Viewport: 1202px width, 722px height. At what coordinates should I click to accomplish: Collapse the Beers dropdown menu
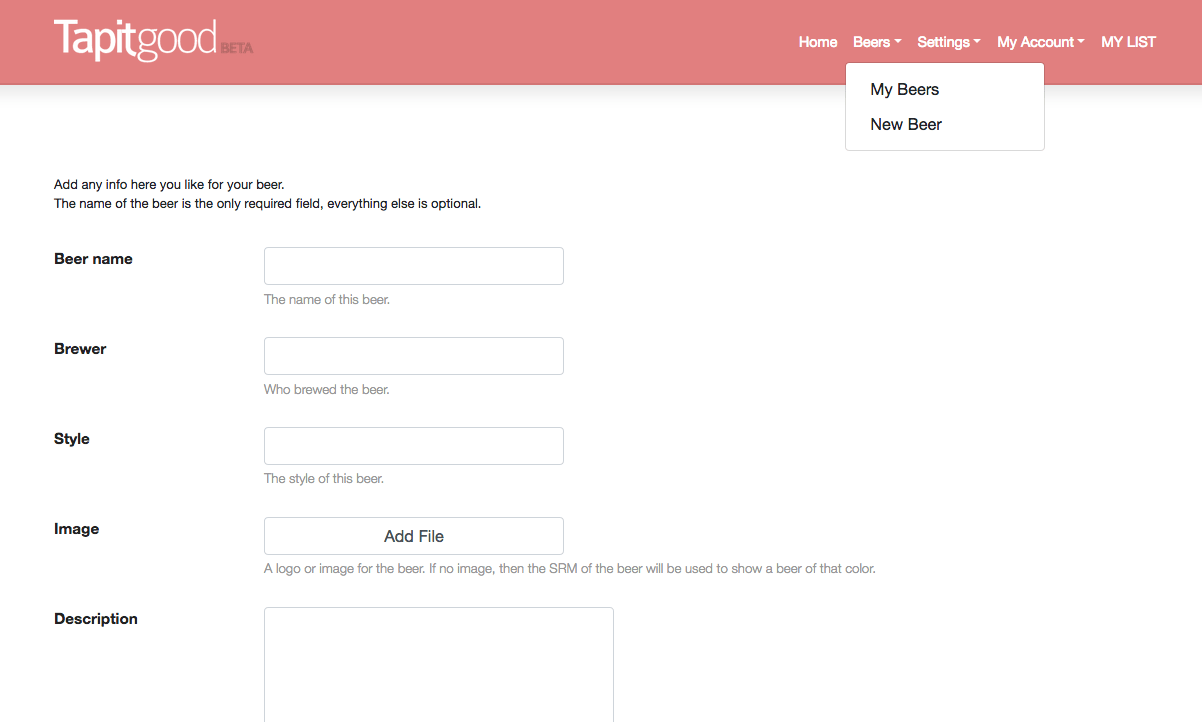point(876,42)
